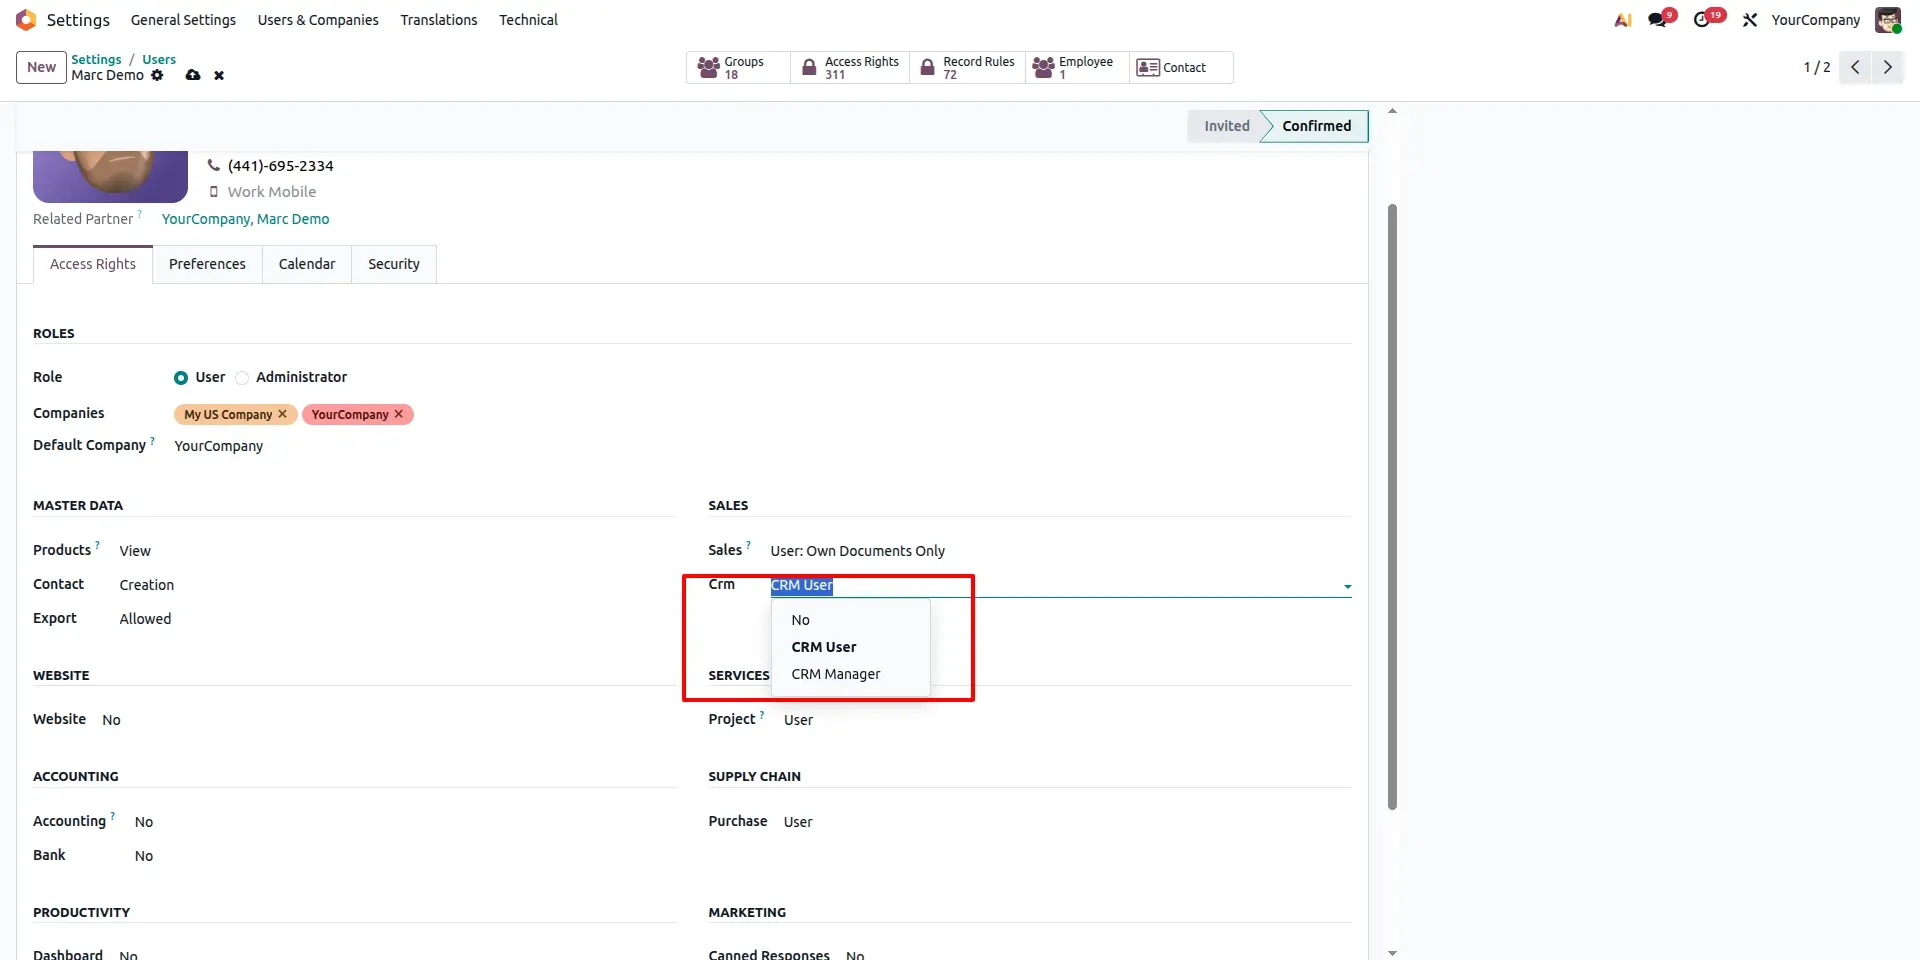Toggle the Crm dropdown arrow
Screen dimensions: 1921x960
tap(1347, 587)
